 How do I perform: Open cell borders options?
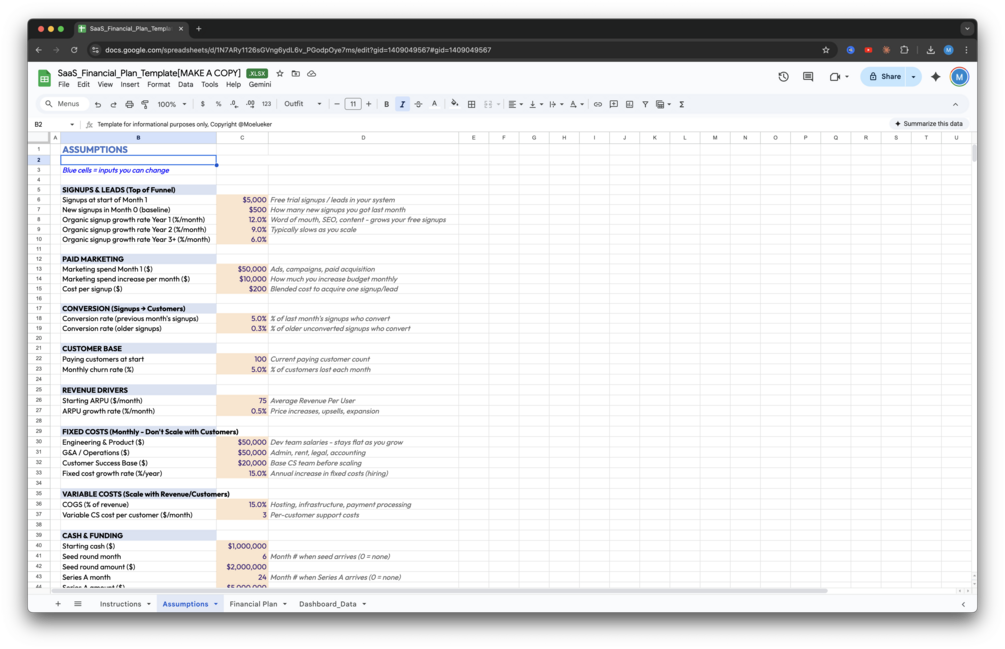click(472, 104)
